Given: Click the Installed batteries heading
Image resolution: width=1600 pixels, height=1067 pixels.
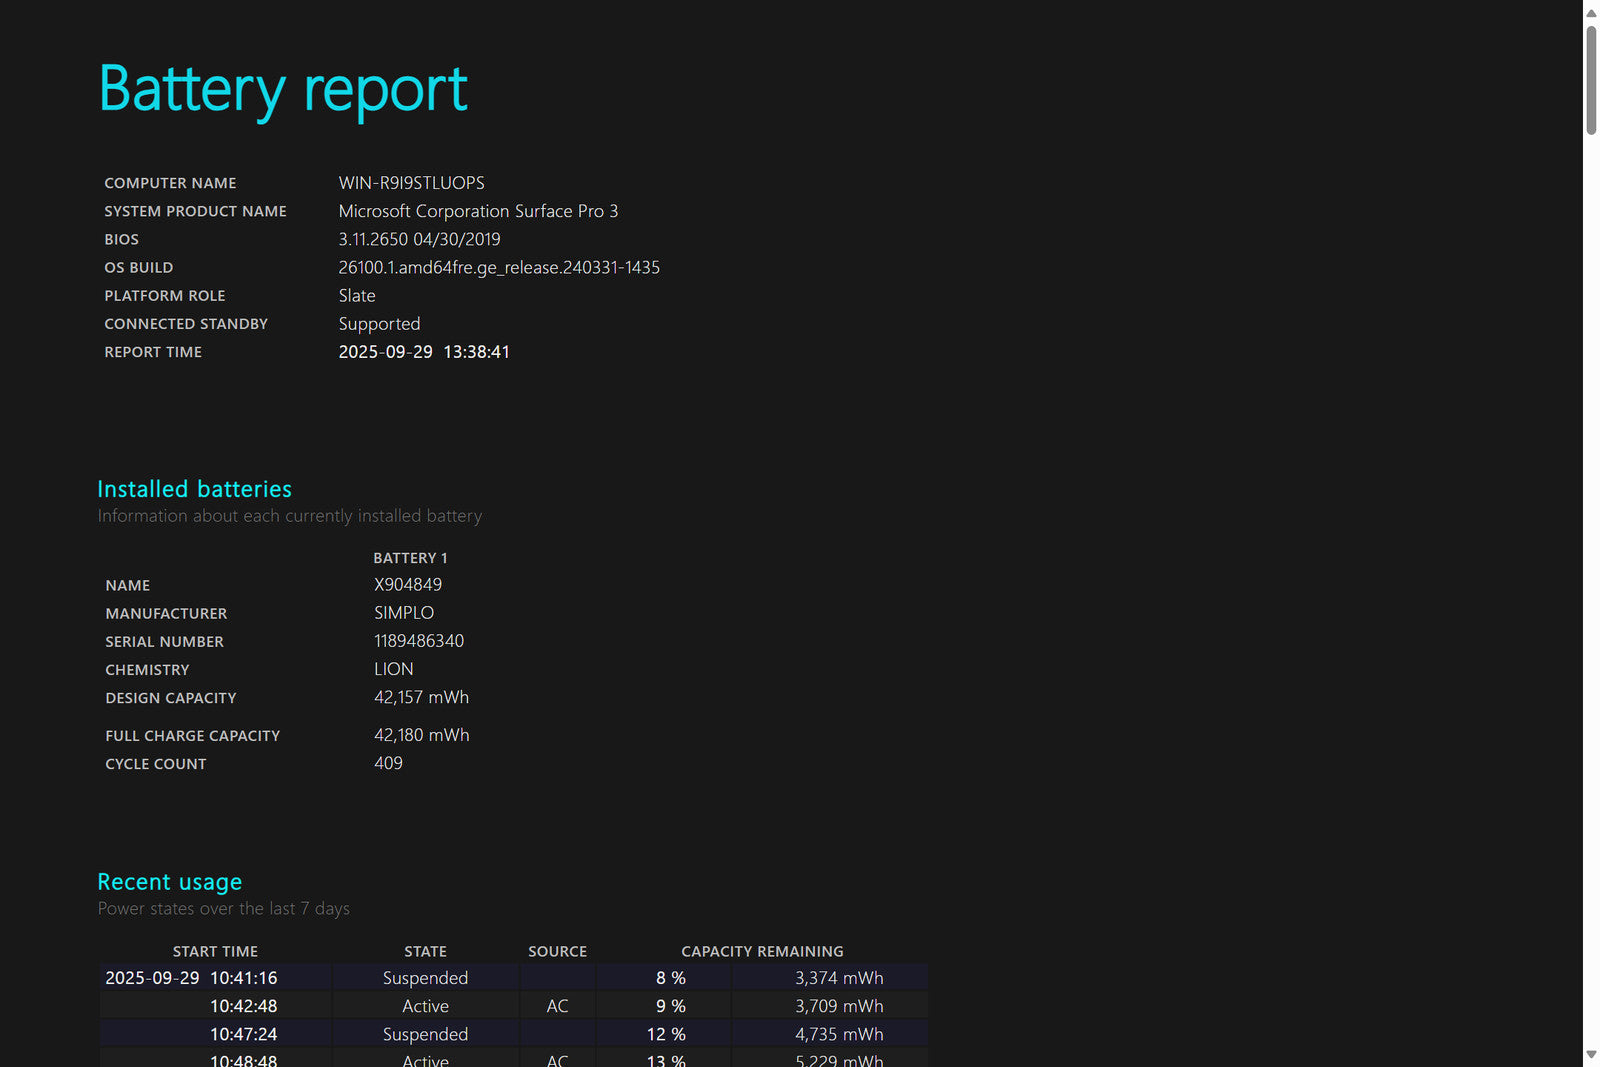Looking at the screenshot, I should pyautogui.click(x=195, y=489).
